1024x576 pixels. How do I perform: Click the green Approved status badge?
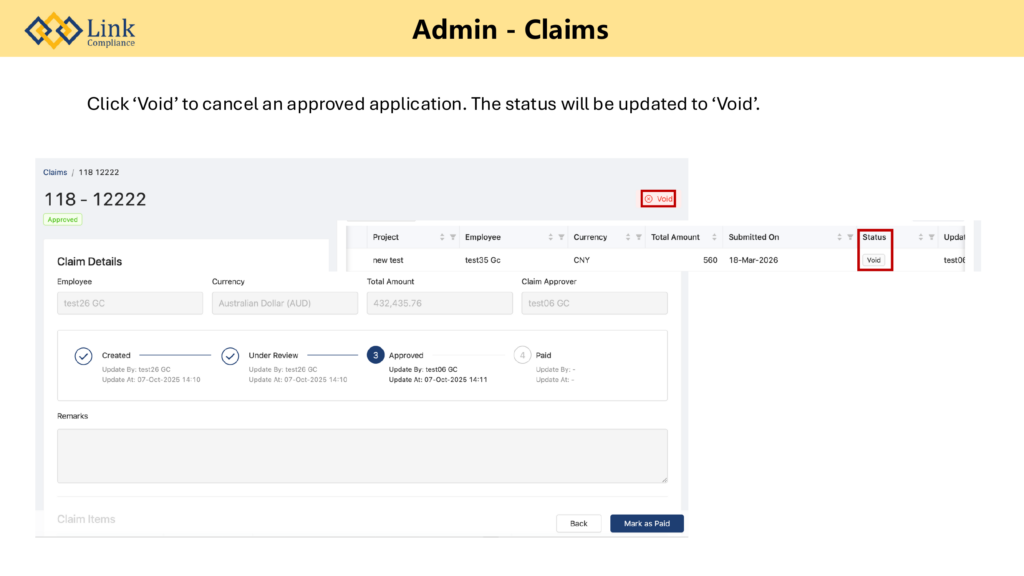[63, 219]
